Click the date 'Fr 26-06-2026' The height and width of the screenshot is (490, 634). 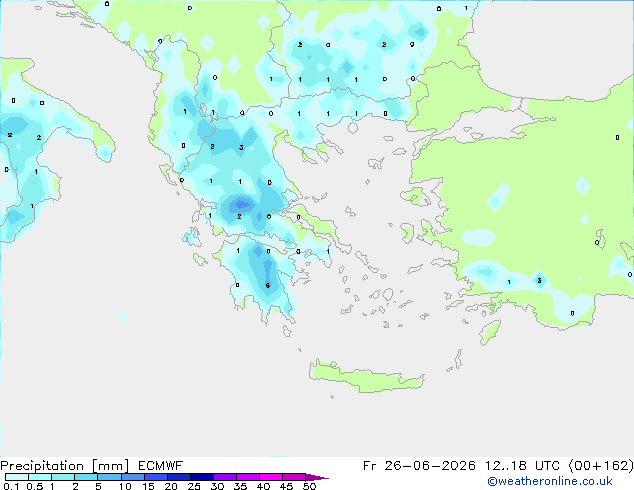[x=419, y=466]
